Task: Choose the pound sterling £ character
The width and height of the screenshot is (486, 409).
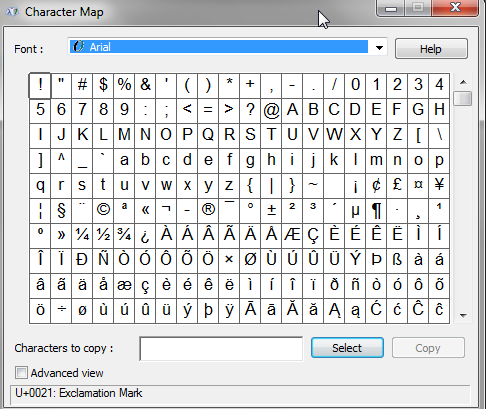Action: [397, 186]
